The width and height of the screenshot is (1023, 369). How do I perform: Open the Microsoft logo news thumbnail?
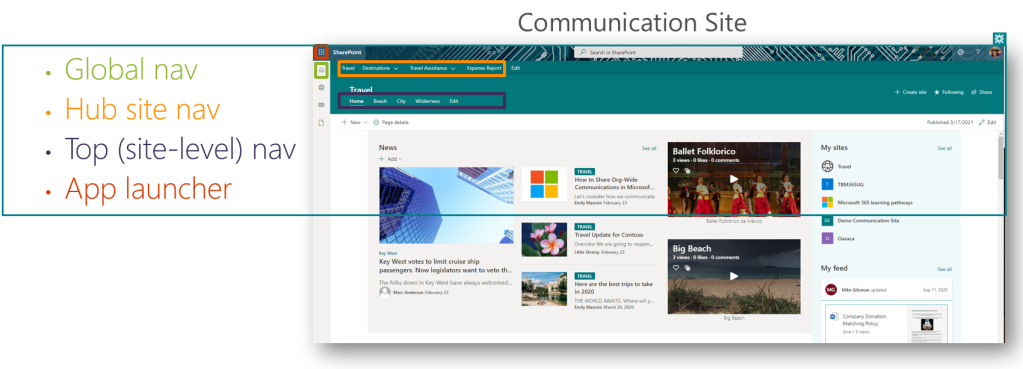[x=544, y=184]
